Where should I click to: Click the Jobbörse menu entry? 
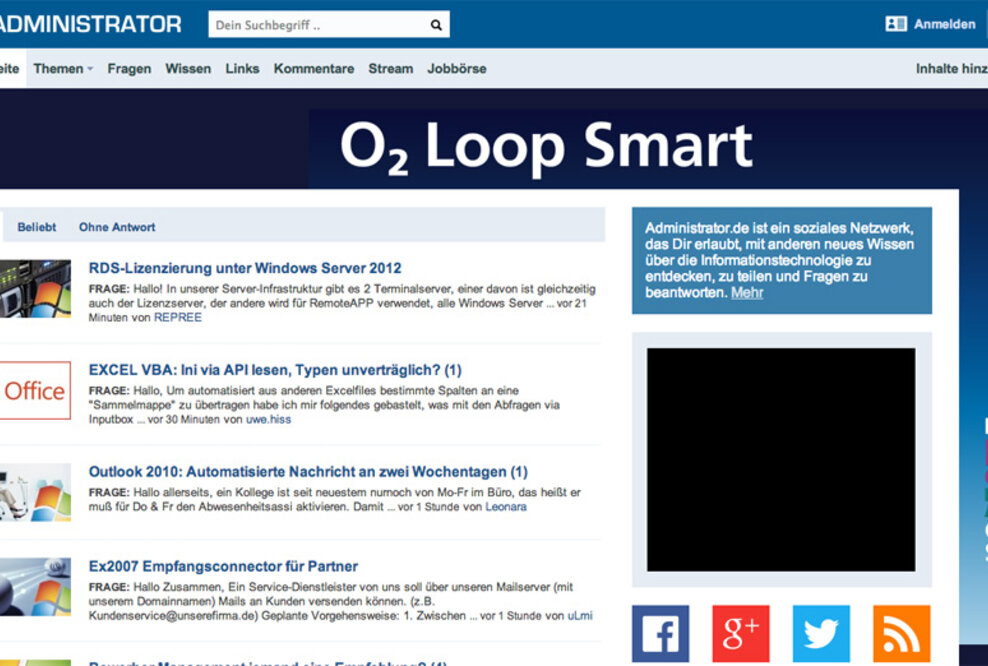[456, 68]
